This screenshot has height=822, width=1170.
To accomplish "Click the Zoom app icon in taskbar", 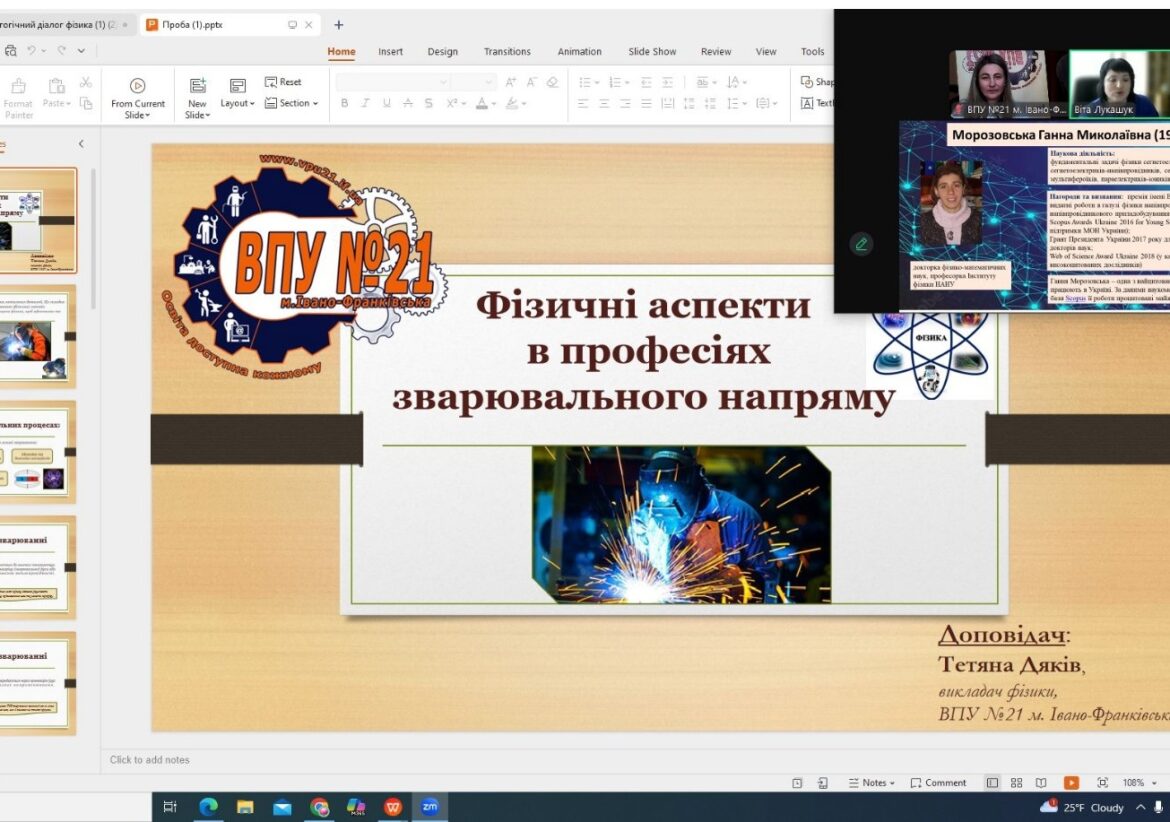I will pos(430,806).
